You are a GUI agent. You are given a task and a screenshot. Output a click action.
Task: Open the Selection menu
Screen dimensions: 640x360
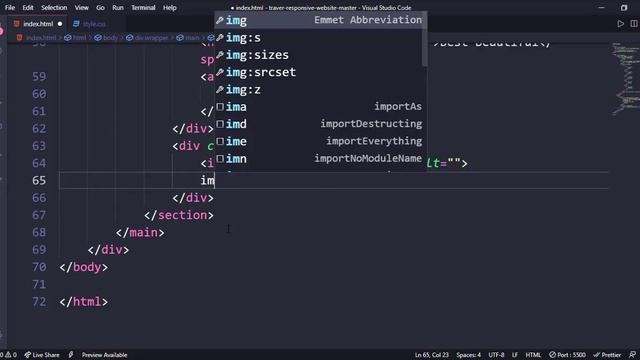54,7
